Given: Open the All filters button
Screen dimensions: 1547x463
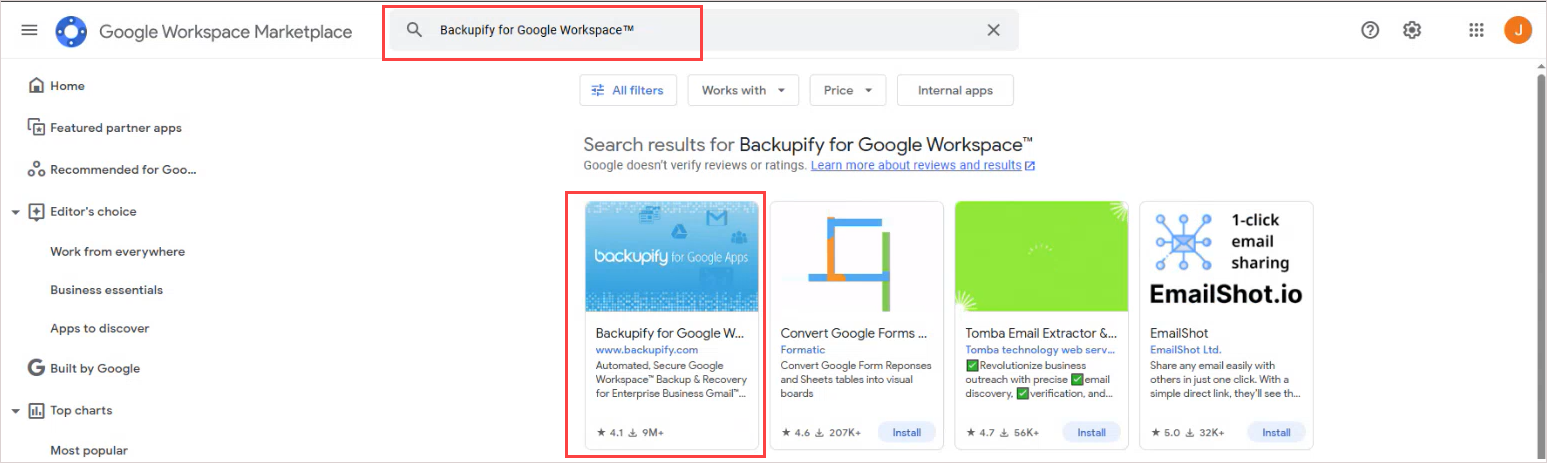Looking at the screenshot, I should [x=628, y=90].
